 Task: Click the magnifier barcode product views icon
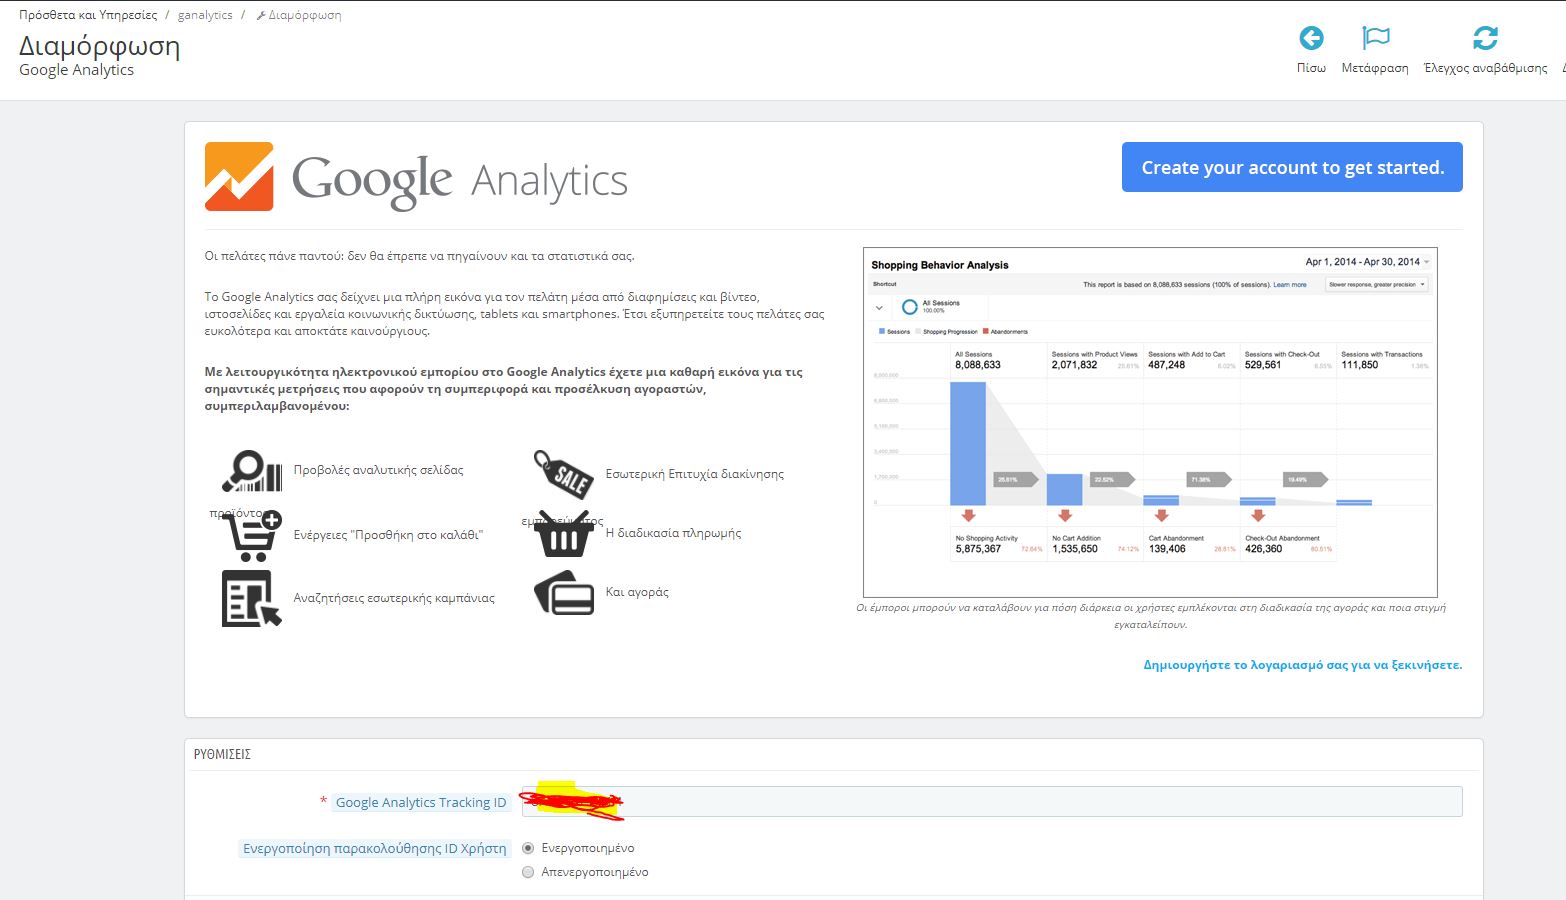(x=252, y=471)
